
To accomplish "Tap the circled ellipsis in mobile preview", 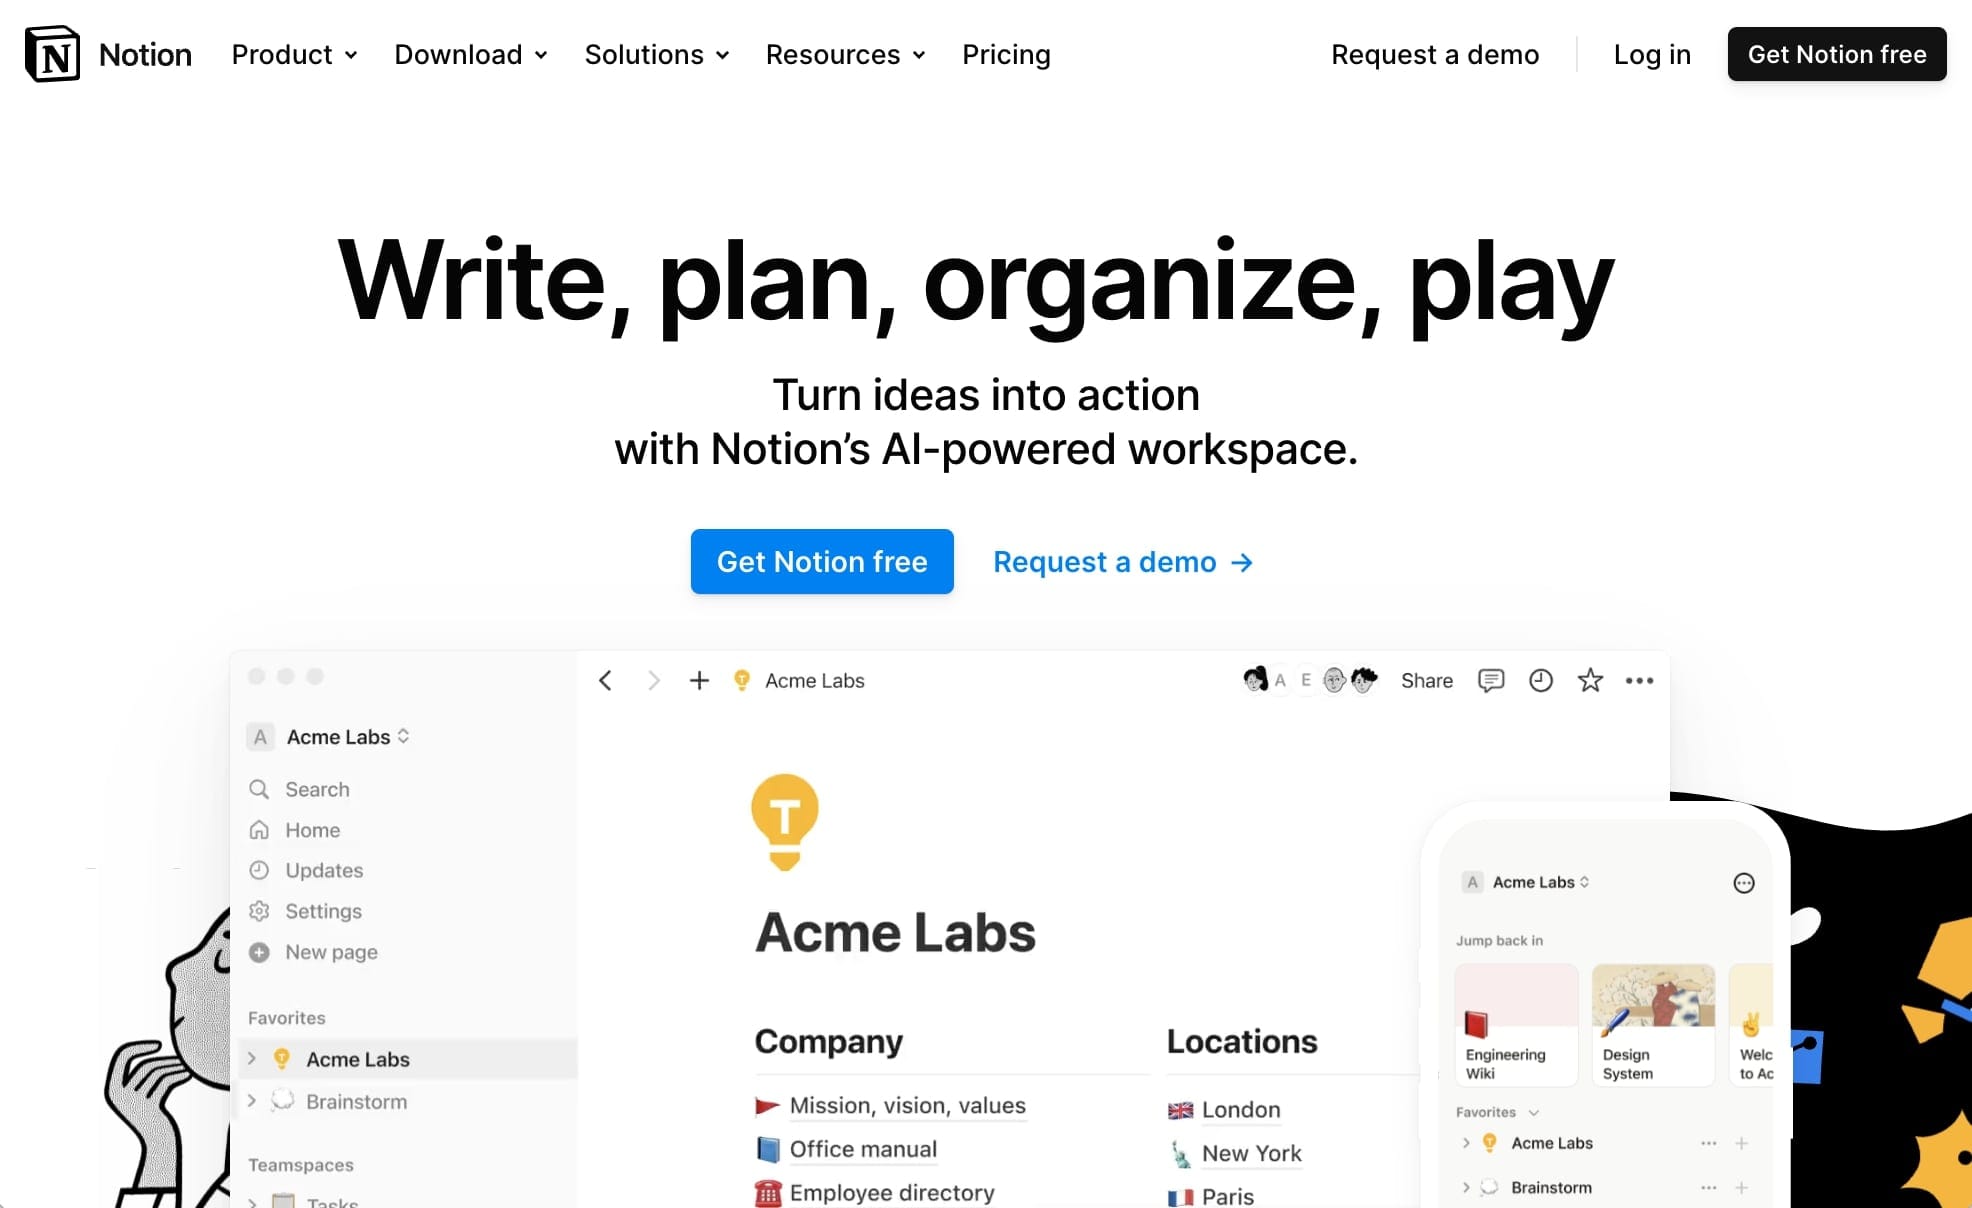I will [x=1743, y=883].
